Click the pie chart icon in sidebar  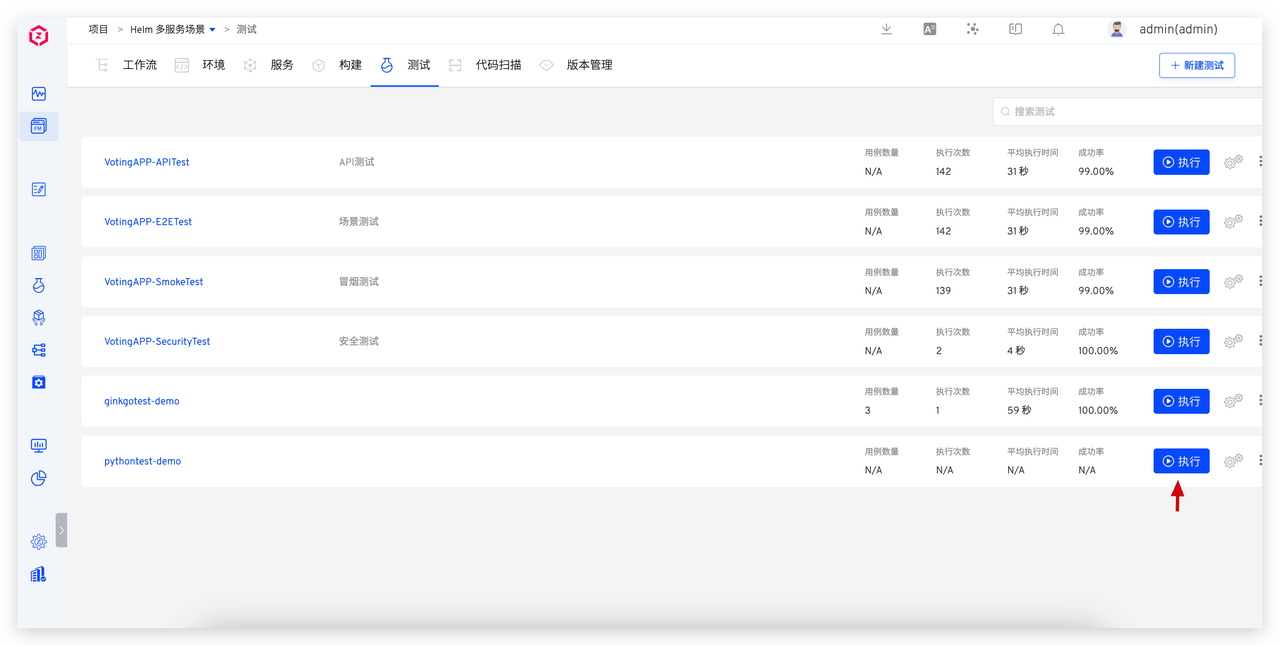point(39,478)
